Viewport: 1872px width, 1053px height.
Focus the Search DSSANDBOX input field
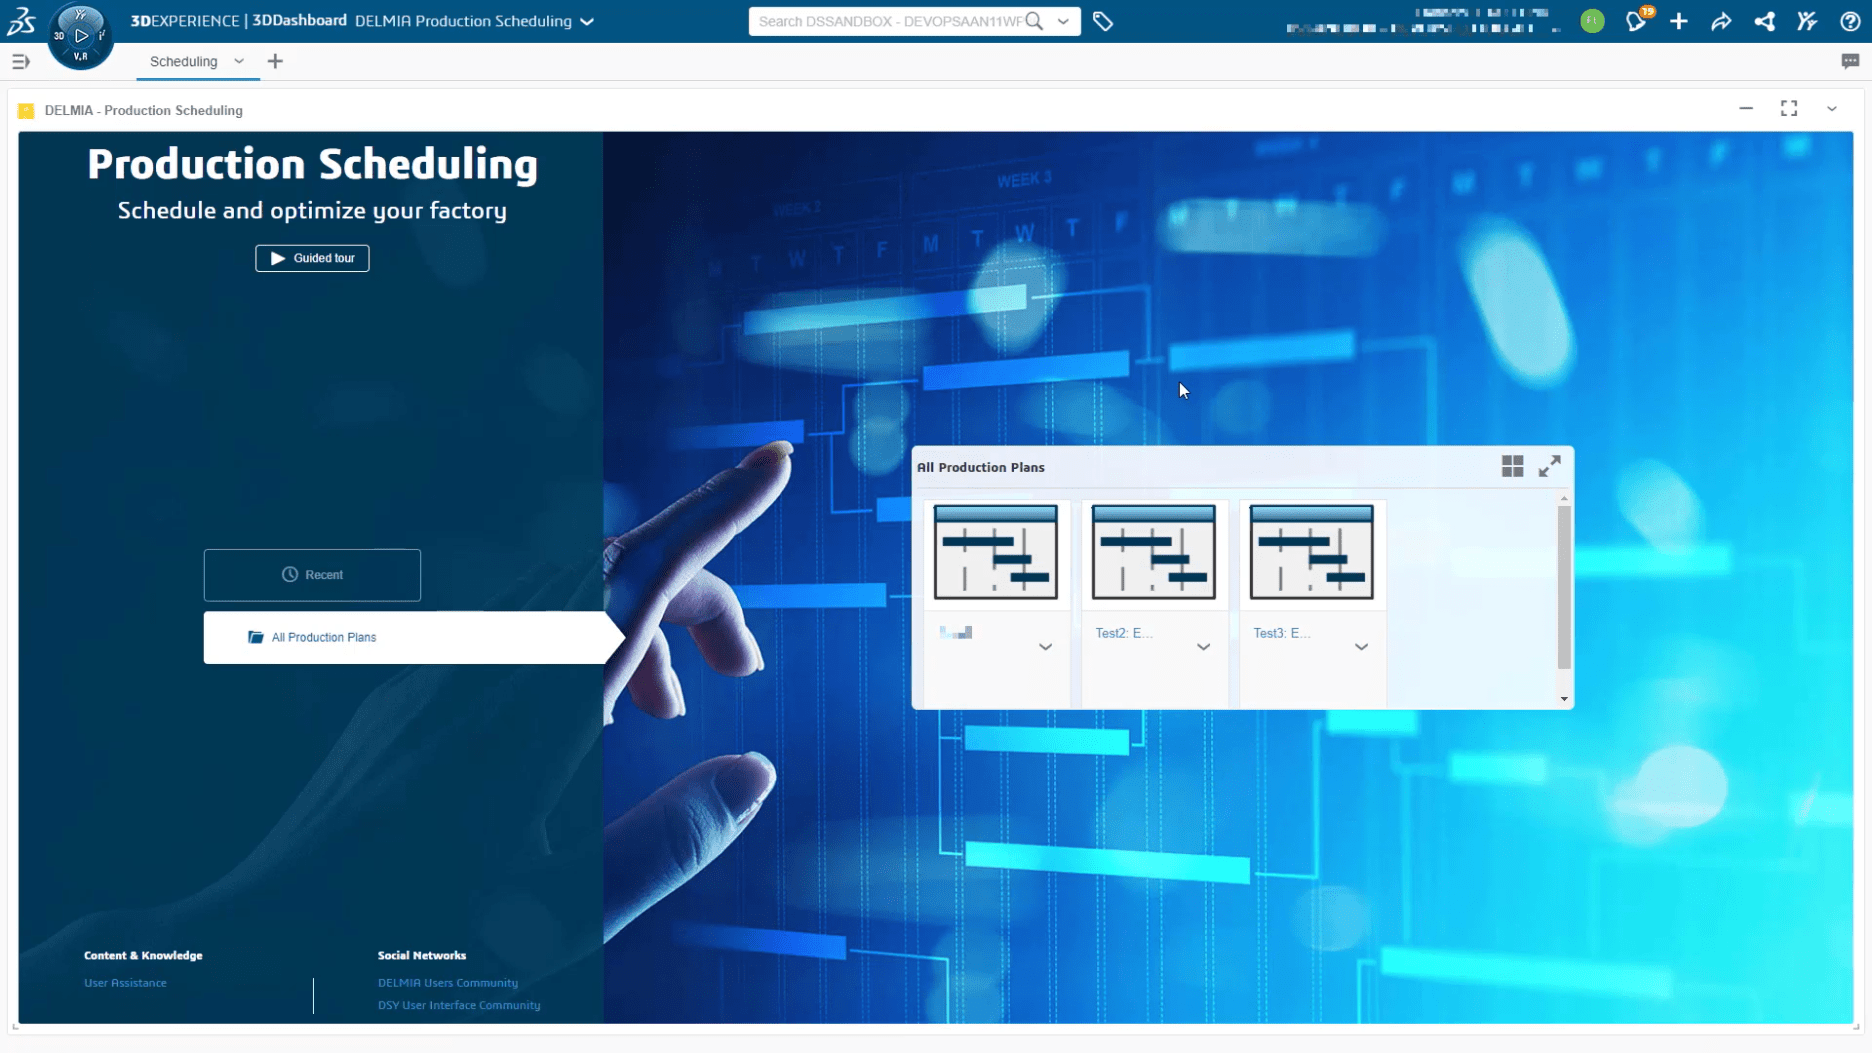[x=890, y=21]
